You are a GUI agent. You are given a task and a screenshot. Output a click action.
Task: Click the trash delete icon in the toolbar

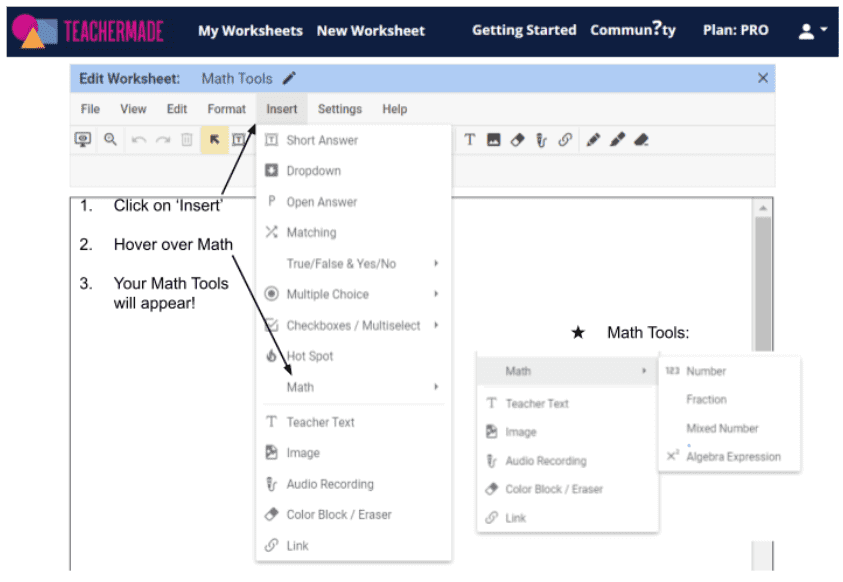(187, 140)
